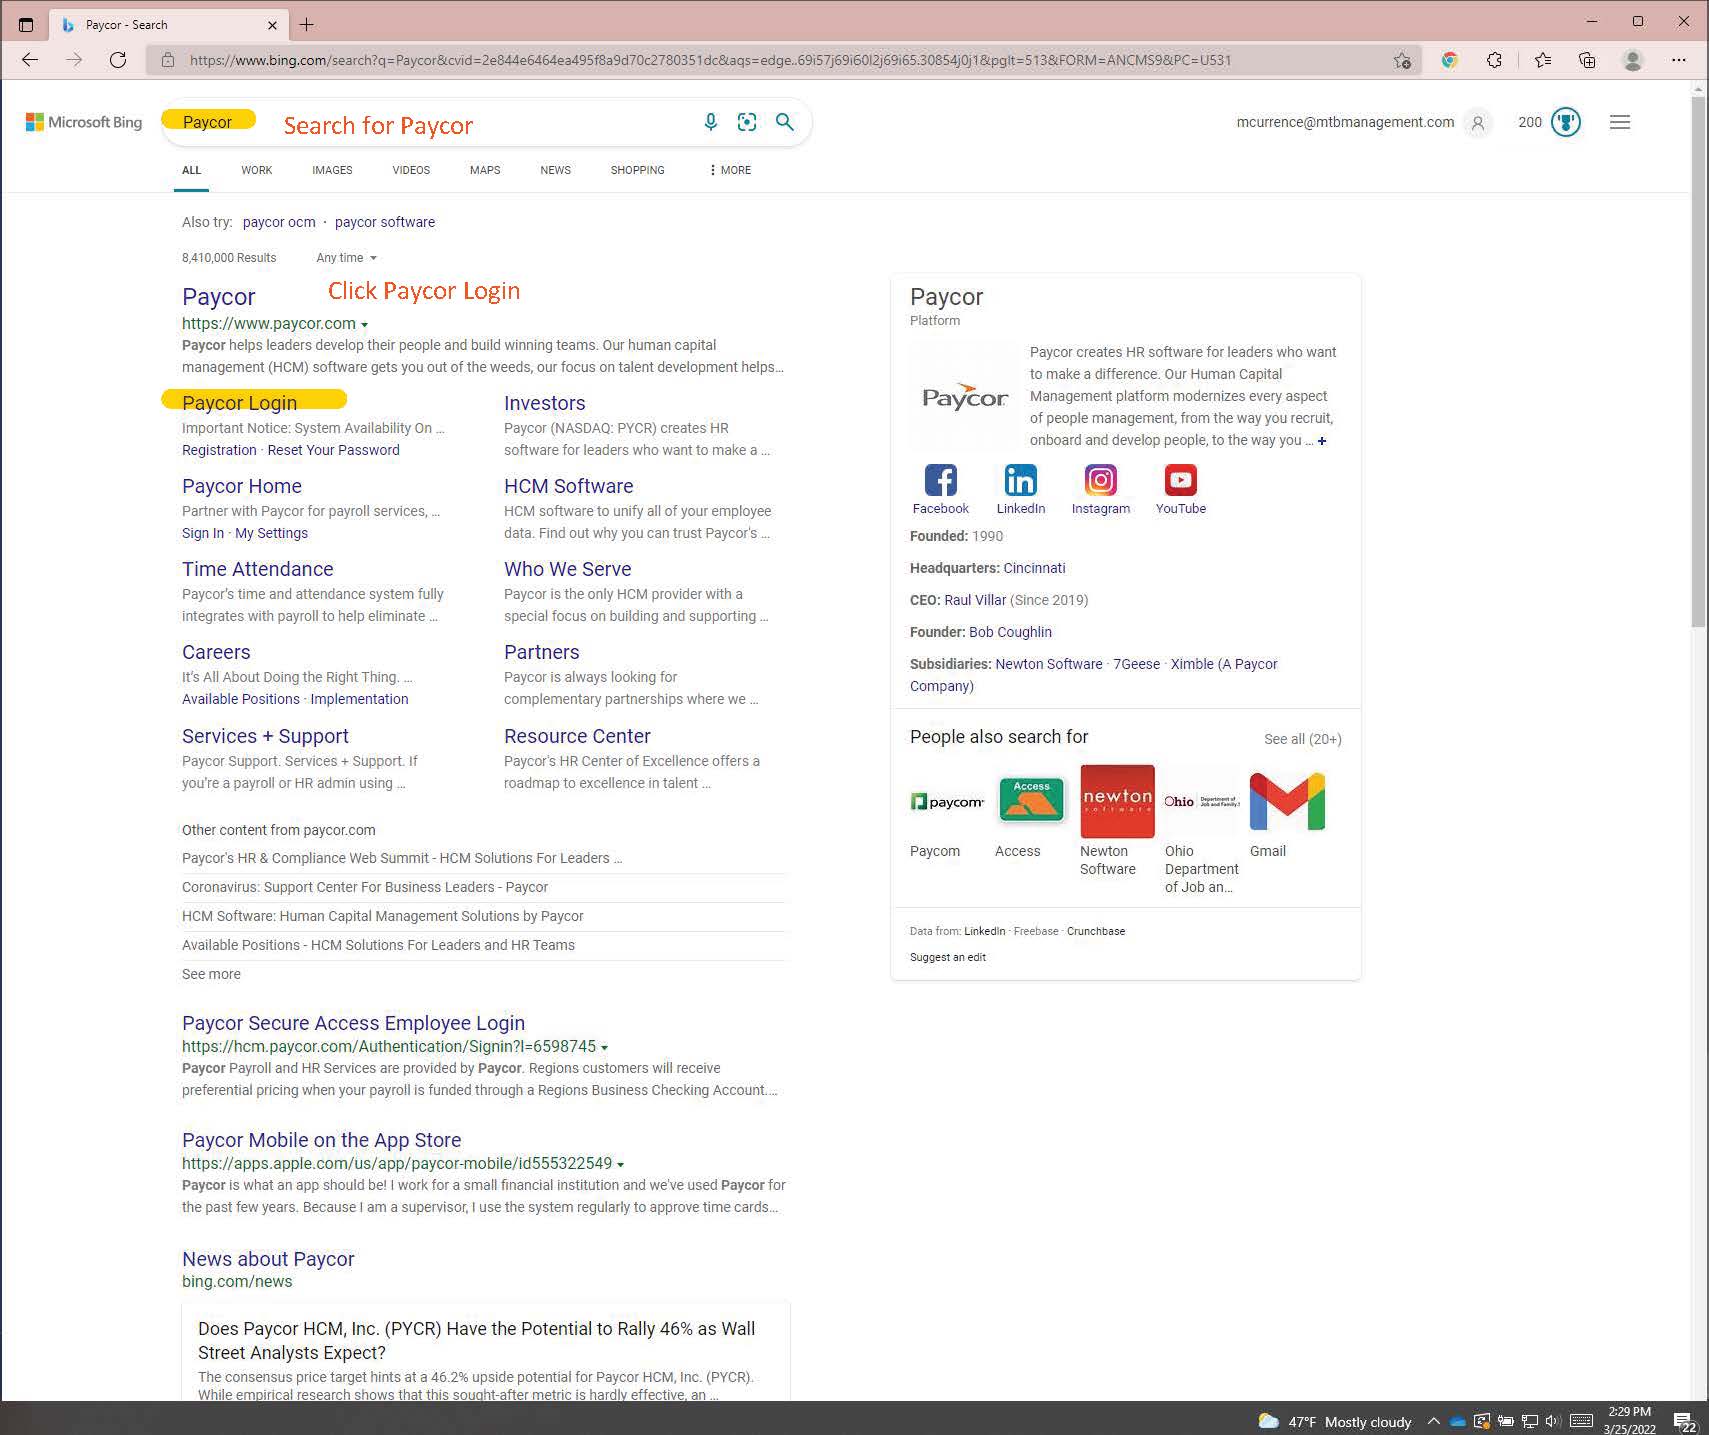Click the Microsoft Rewards trophy icon
This screenshot has height=1435, width=1709.
[1565, 121]
